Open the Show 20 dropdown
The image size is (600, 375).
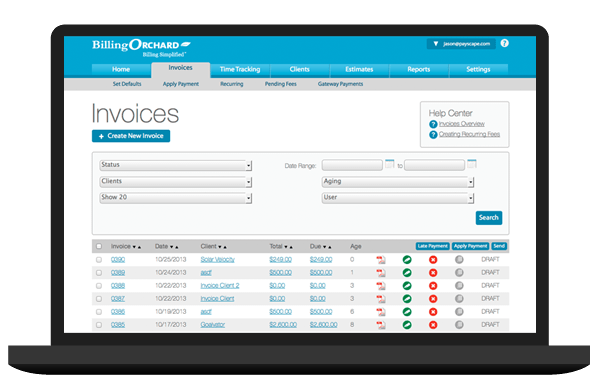click(x=176, y=198)
